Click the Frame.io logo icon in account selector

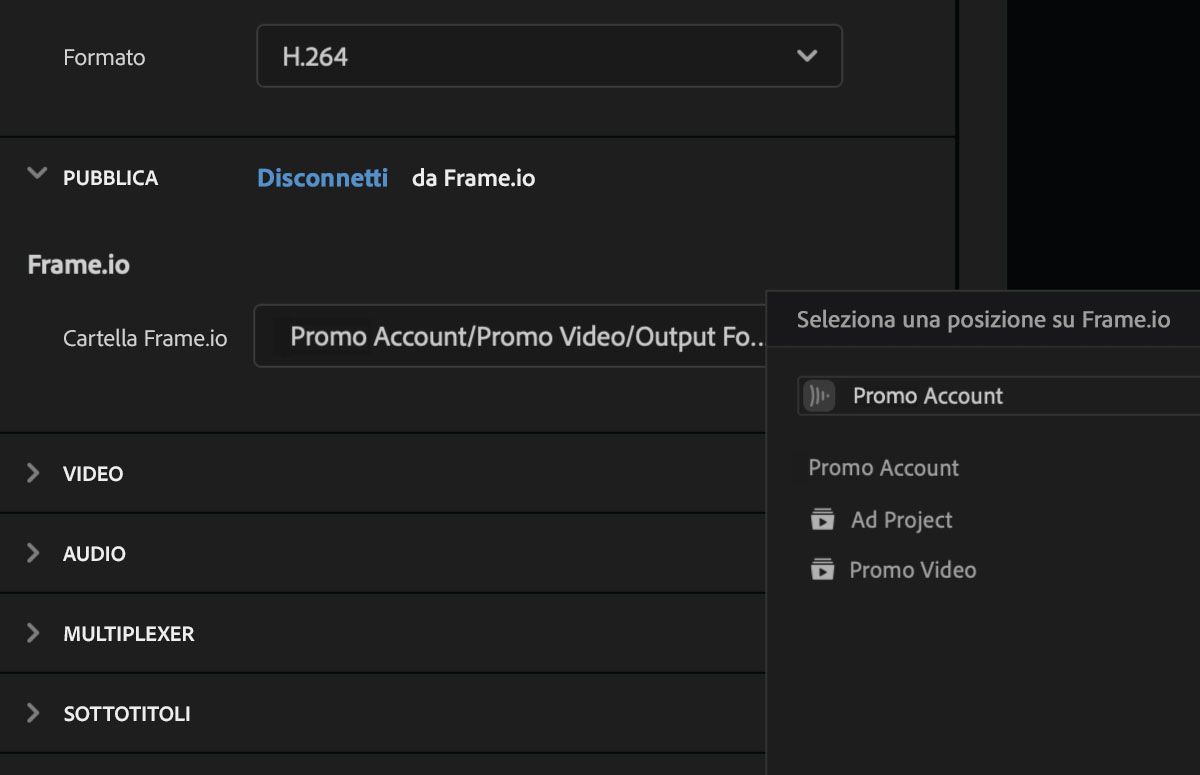point(819,396)
